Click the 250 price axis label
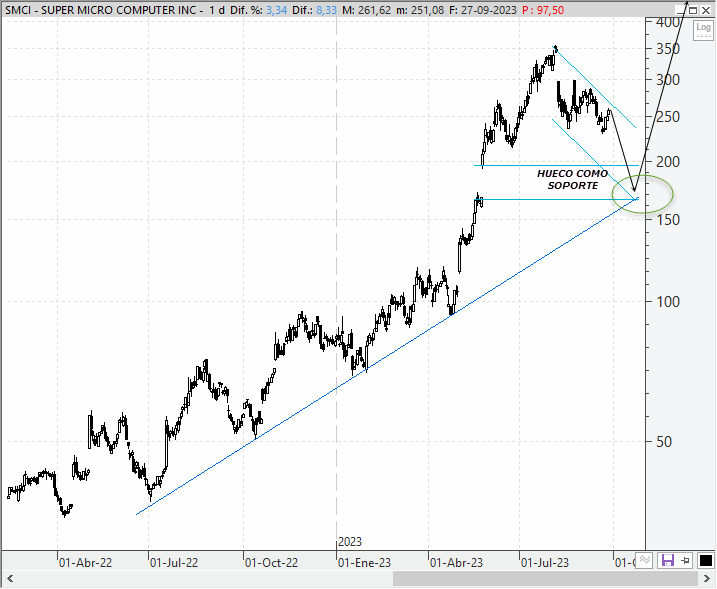The image size is (717, 589). (x=668, y=117)
